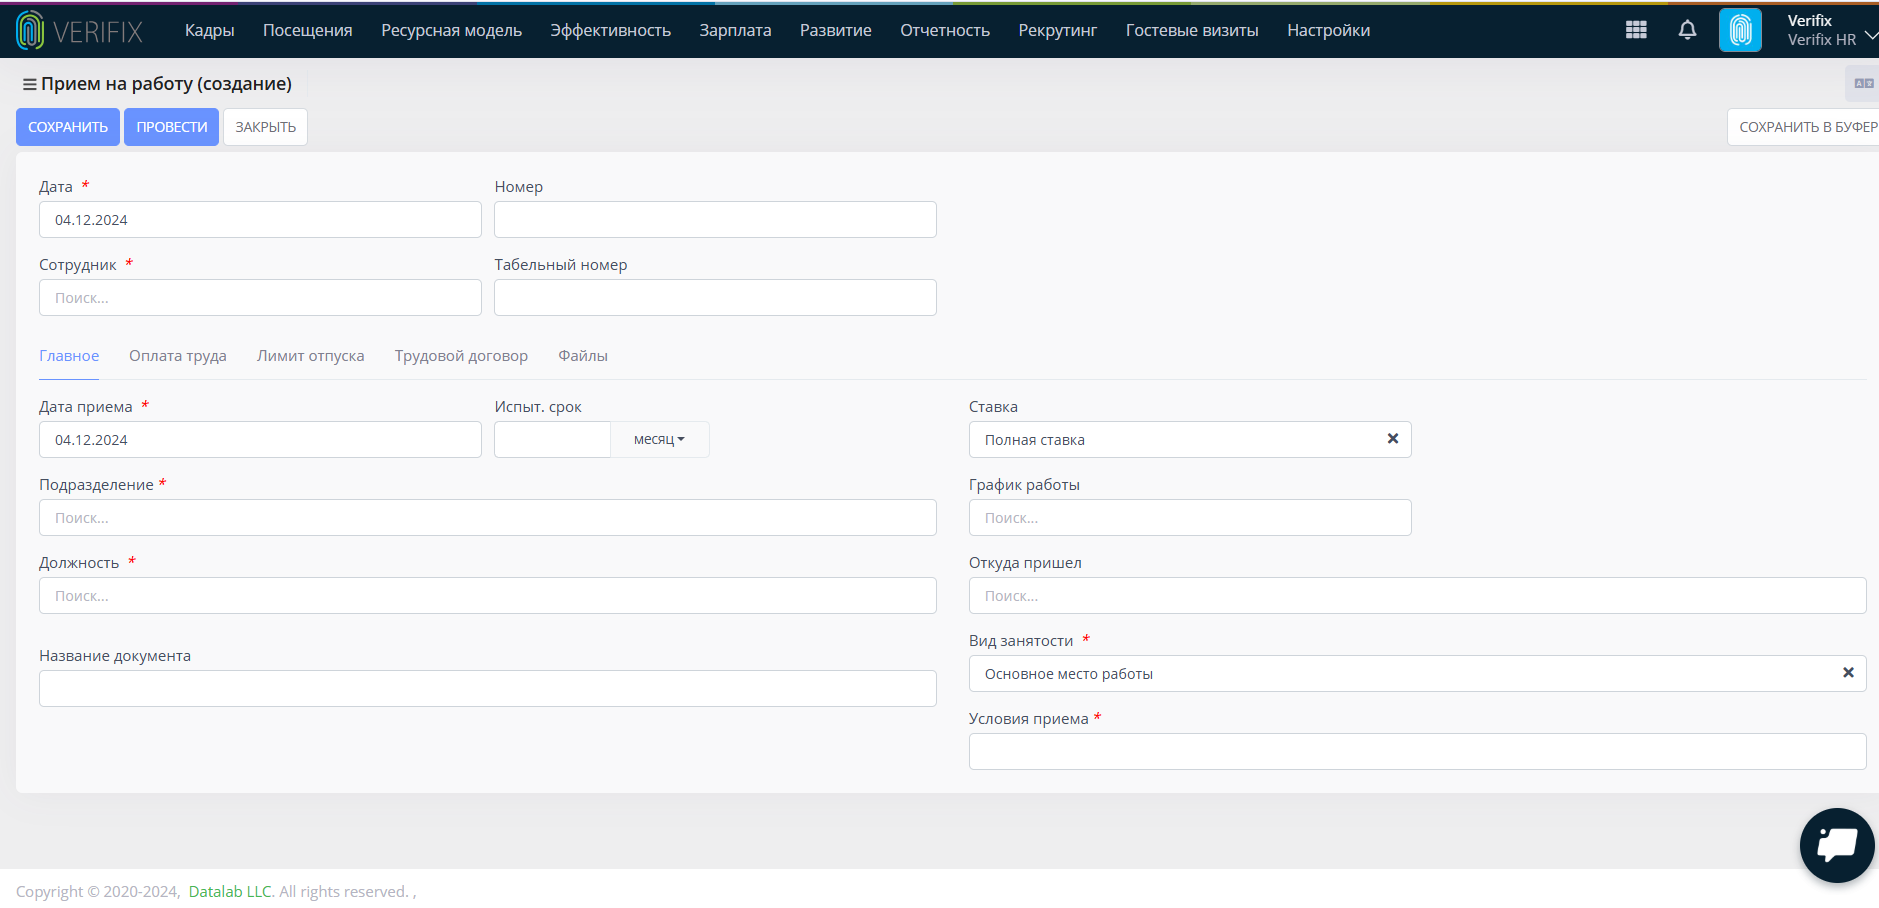
Task: Open the месяц unit dropdown
Action: (659, 440)
